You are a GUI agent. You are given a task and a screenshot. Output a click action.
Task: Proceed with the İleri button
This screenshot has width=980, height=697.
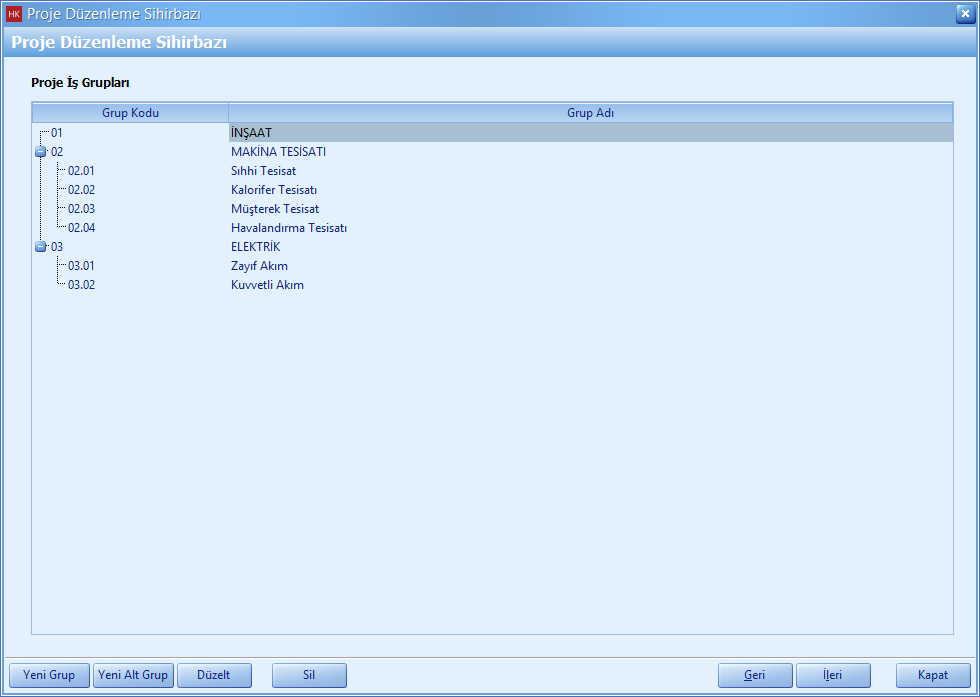click(x=833, y=676)
